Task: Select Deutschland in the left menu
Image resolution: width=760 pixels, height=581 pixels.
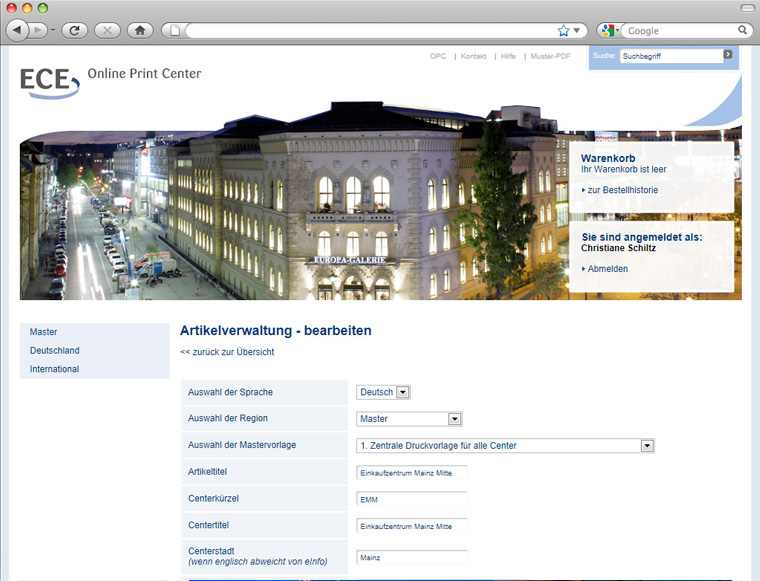Action: [x=55, y=351]
